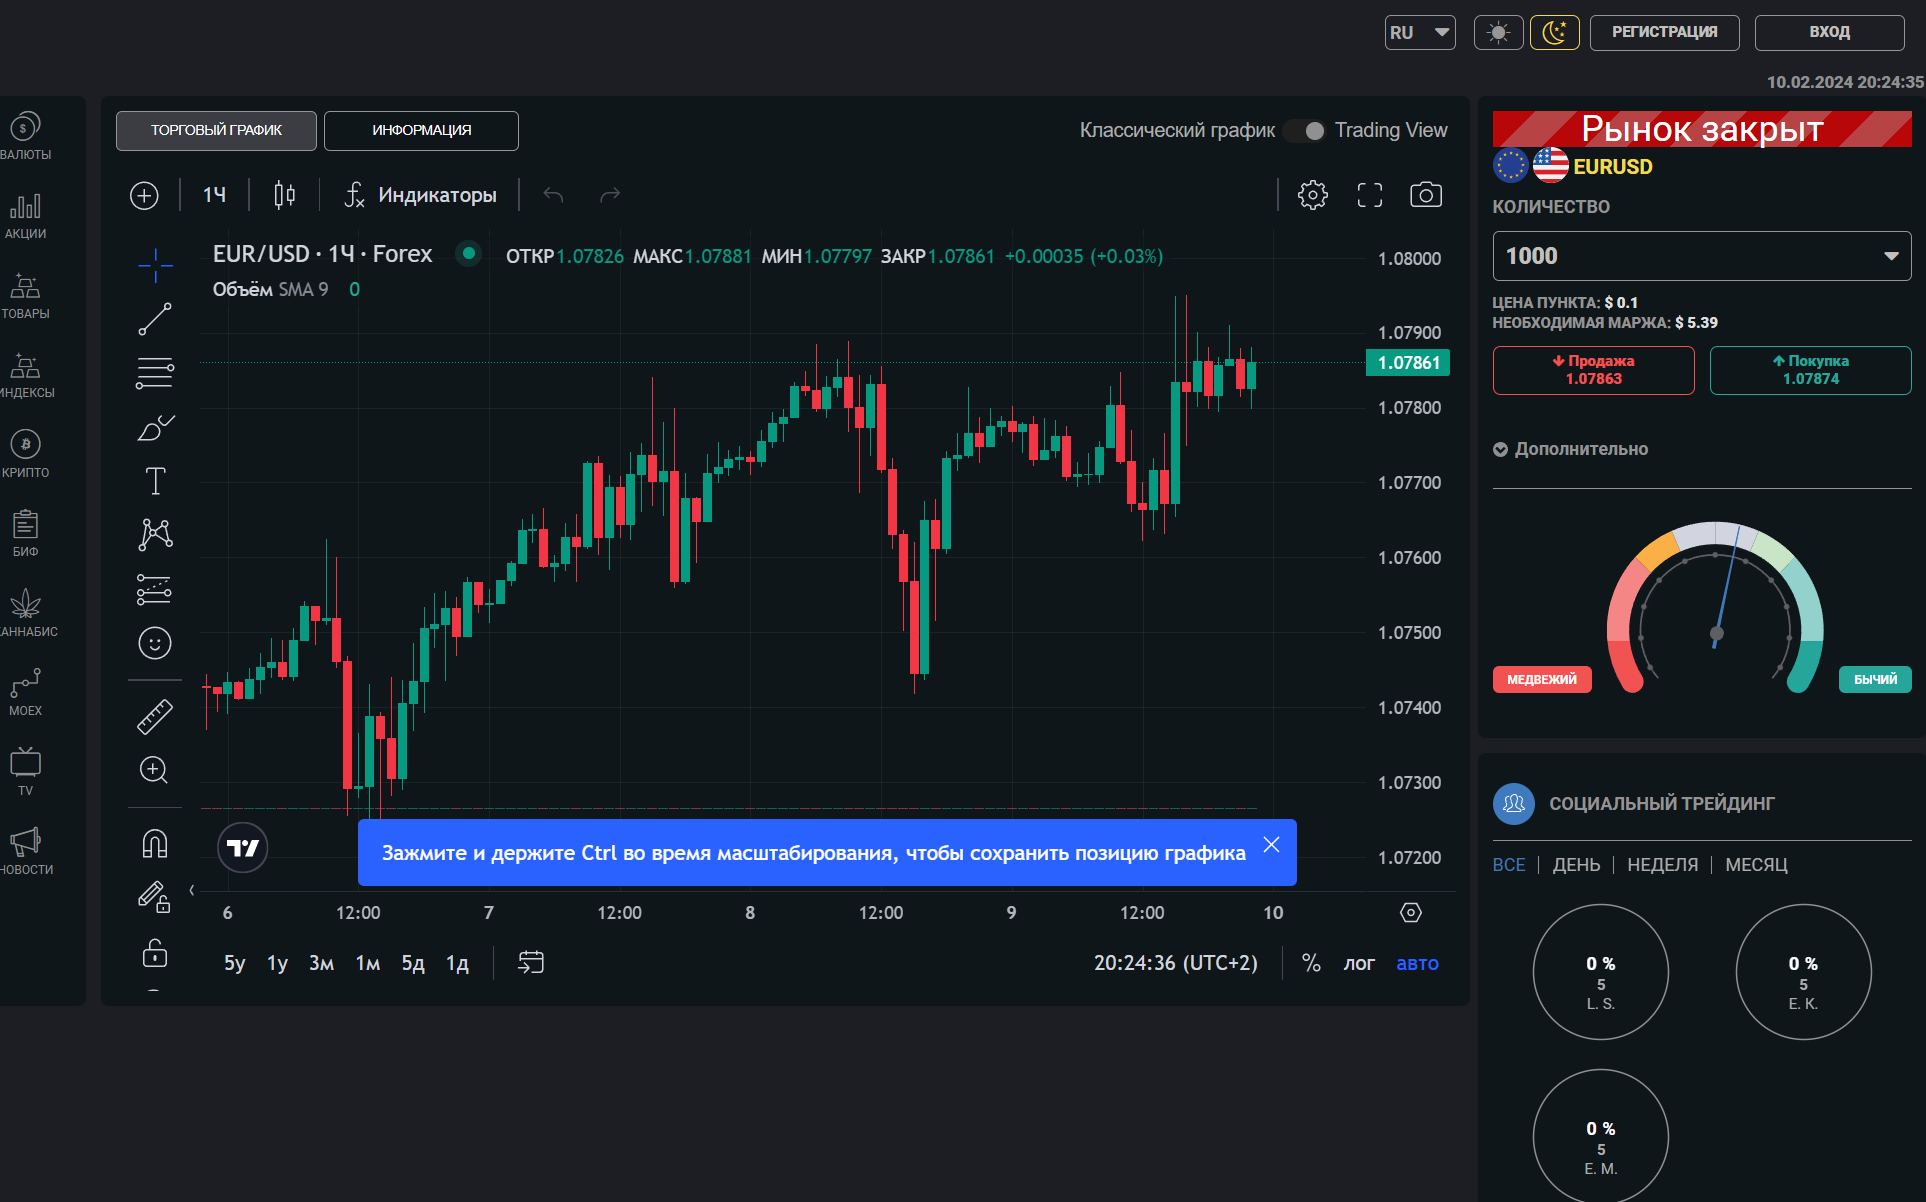This screenshot has height=1202, width=1926.
Task: Set chart range to 1м
Action: pos(368,963)
